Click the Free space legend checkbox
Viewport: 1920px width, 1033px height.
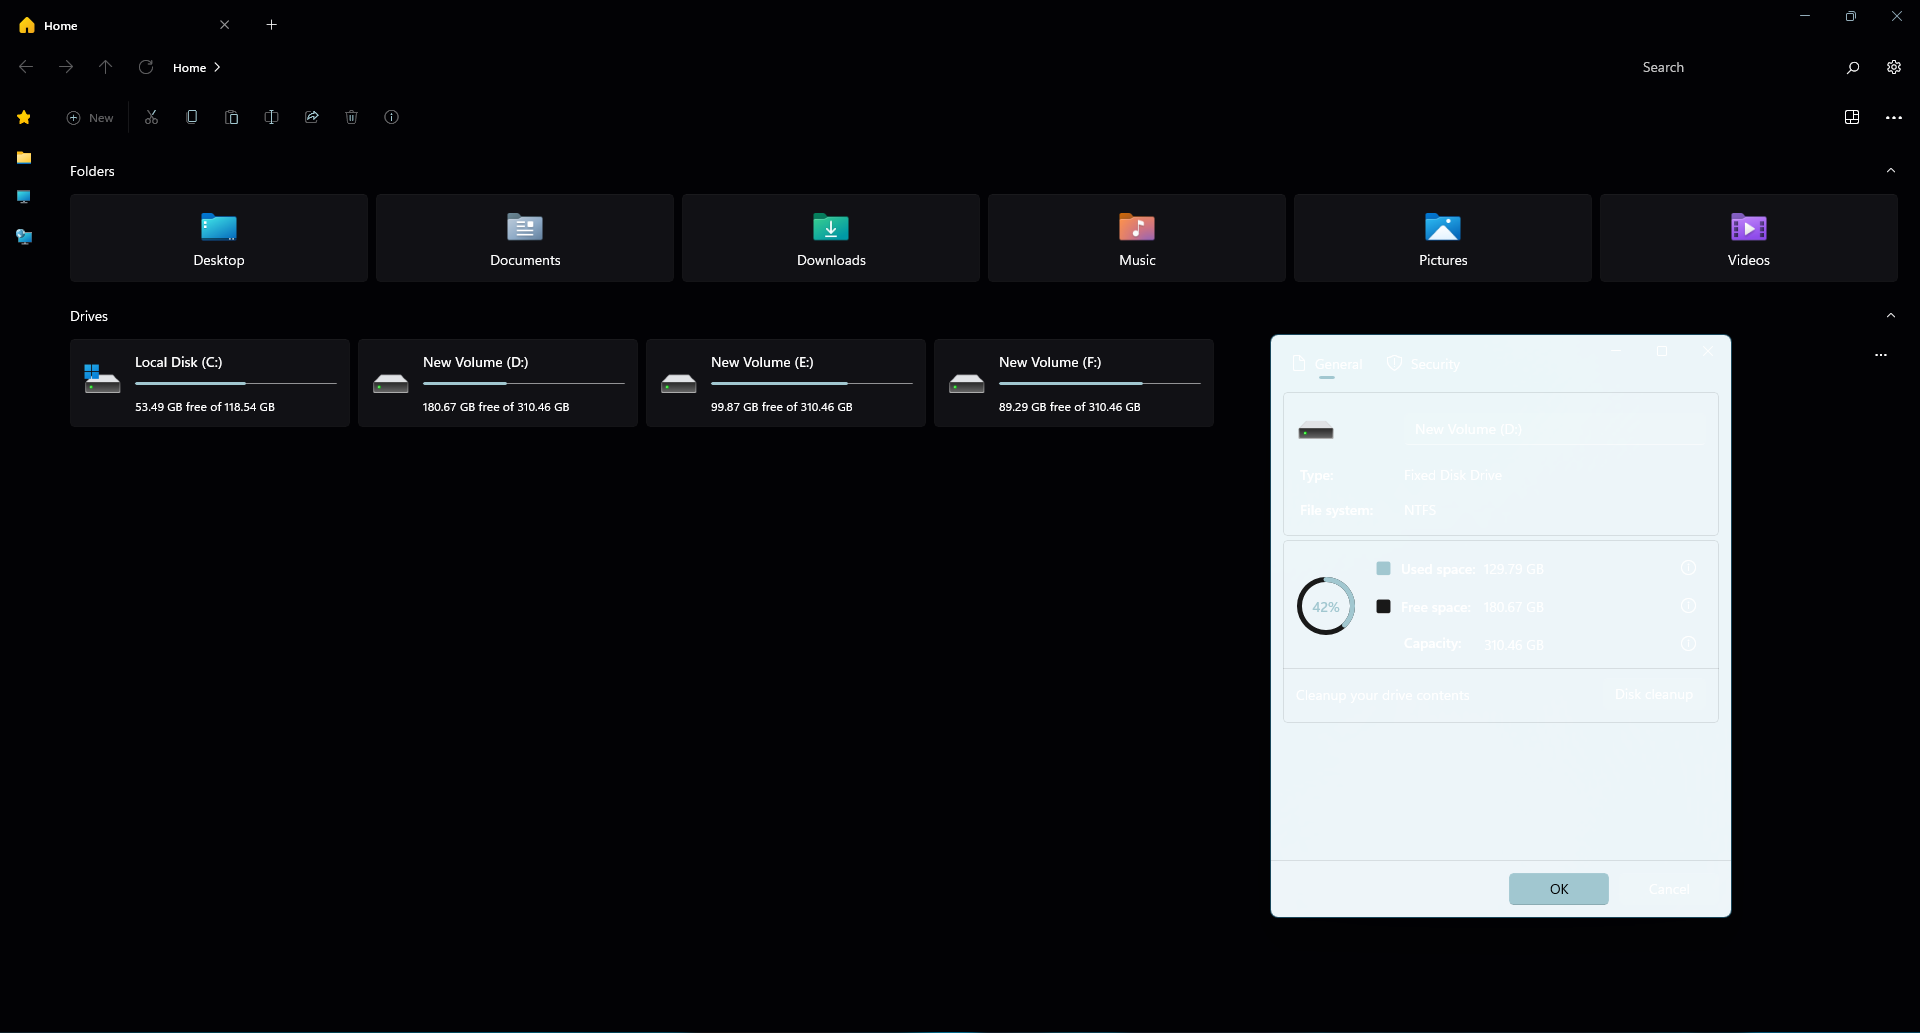pyautogui.click(x=1384, y=606)
